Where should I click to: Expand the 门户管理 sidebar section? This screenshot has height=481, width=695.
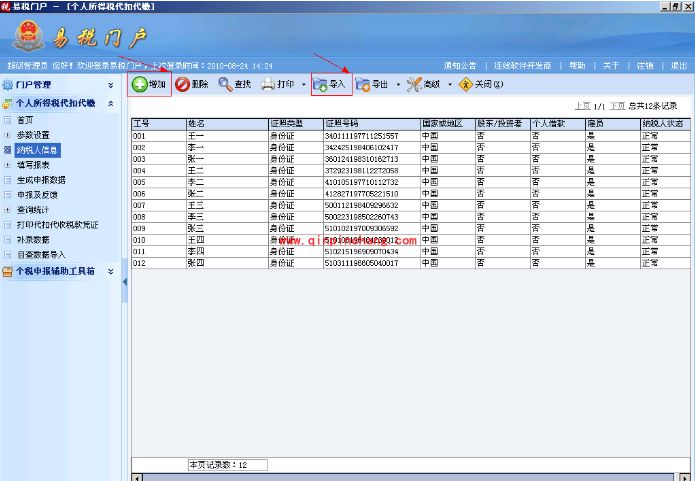click(110, 85)
